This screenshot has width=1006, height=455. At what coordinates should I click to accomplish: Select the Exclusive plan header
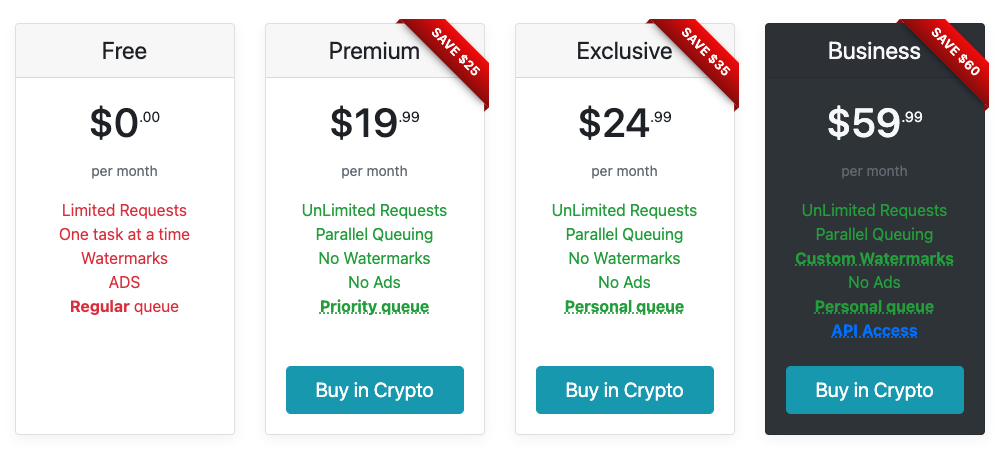pyautogui.click(x=624, y=51)
